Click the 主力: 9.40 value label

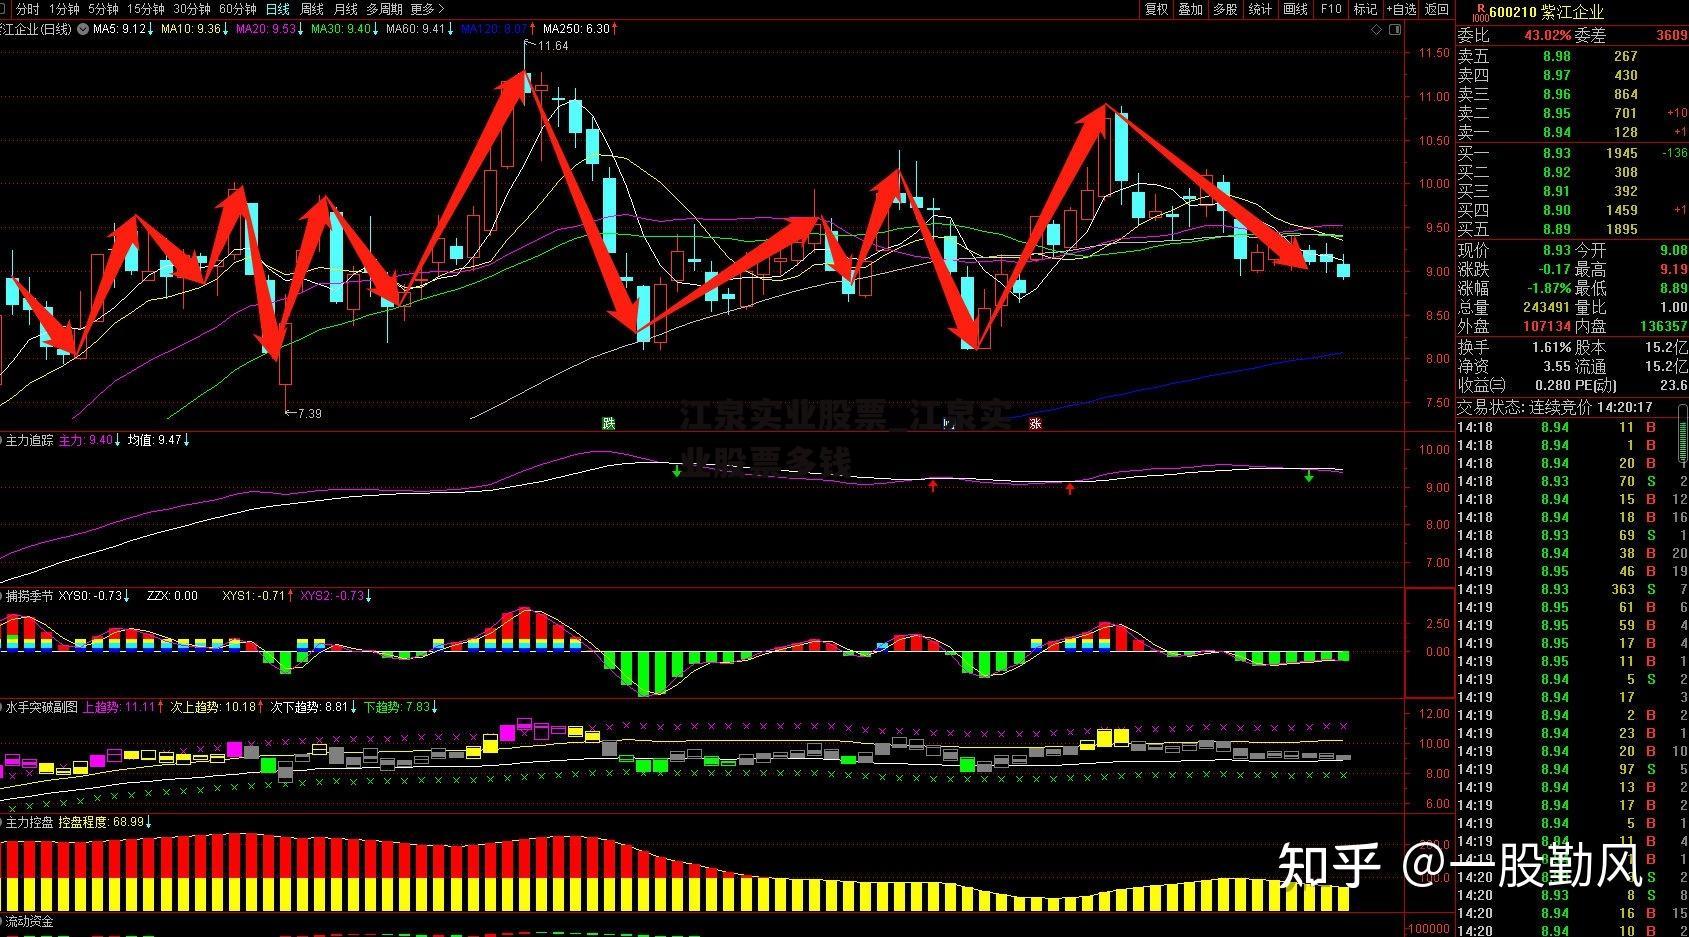90,439
